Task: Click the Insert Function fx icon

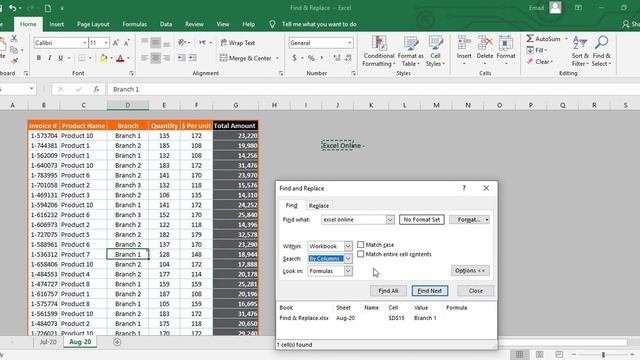Action: coord(96,89)
